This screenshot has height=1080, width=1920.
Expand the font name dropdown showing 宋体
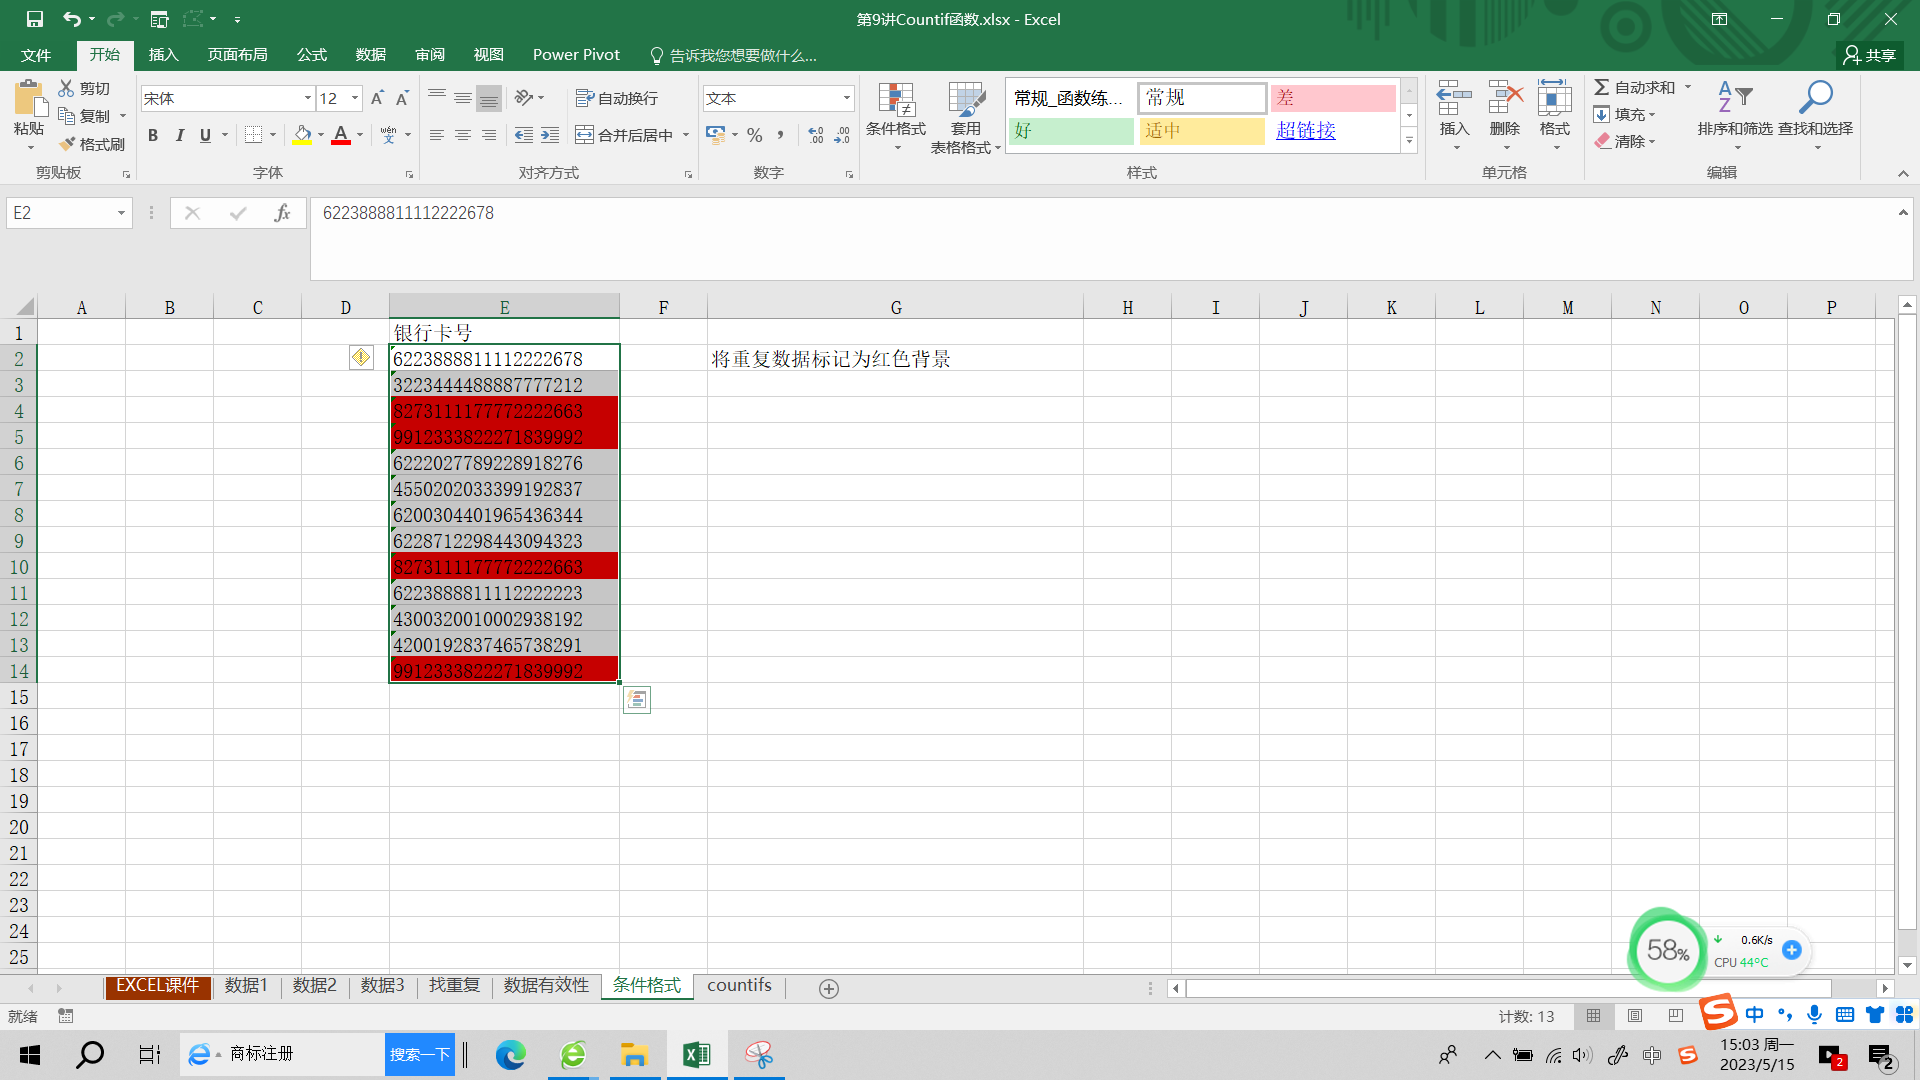pos(307,98)
